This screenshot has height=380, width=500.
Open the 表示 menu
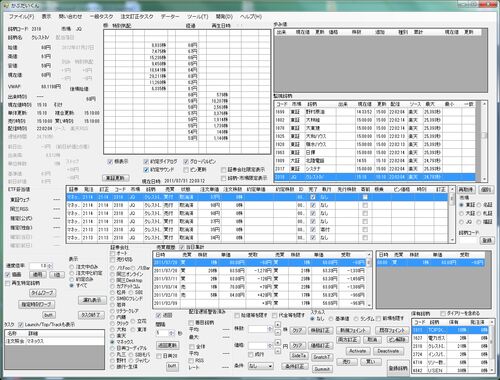click(x=46, y=16)
